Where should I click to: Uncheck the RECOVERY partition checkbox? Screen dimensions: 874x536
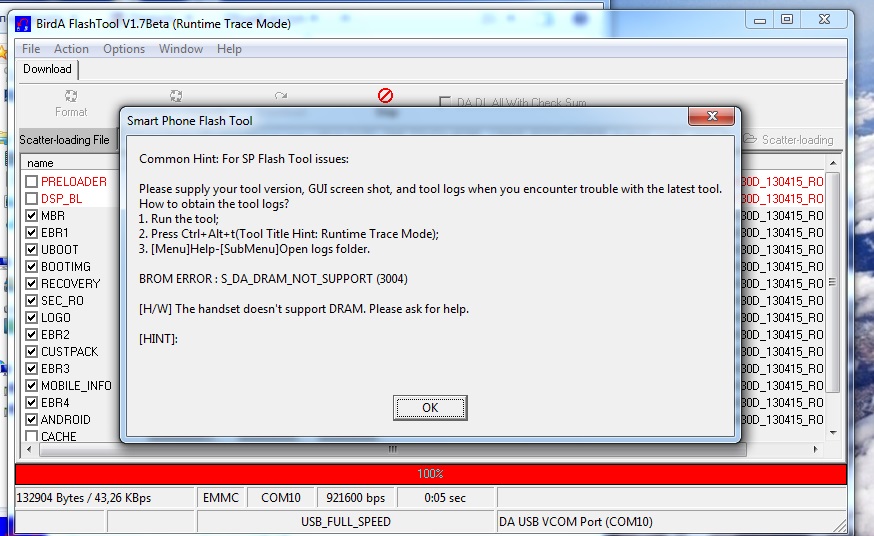pyautogui.click(x=32, y=284)
